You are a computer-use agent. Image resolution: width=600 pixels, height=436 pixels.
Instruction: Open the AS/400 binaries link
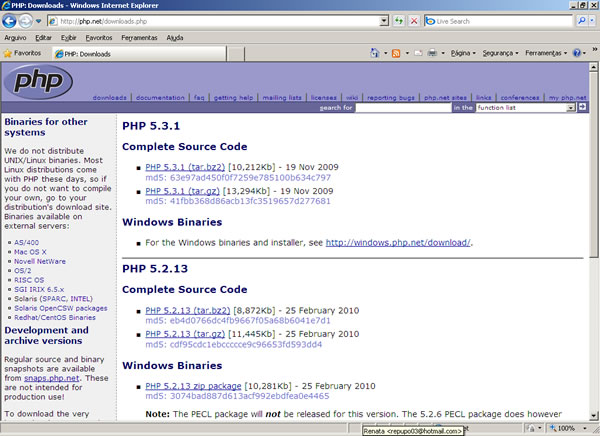tap(26, 243)
